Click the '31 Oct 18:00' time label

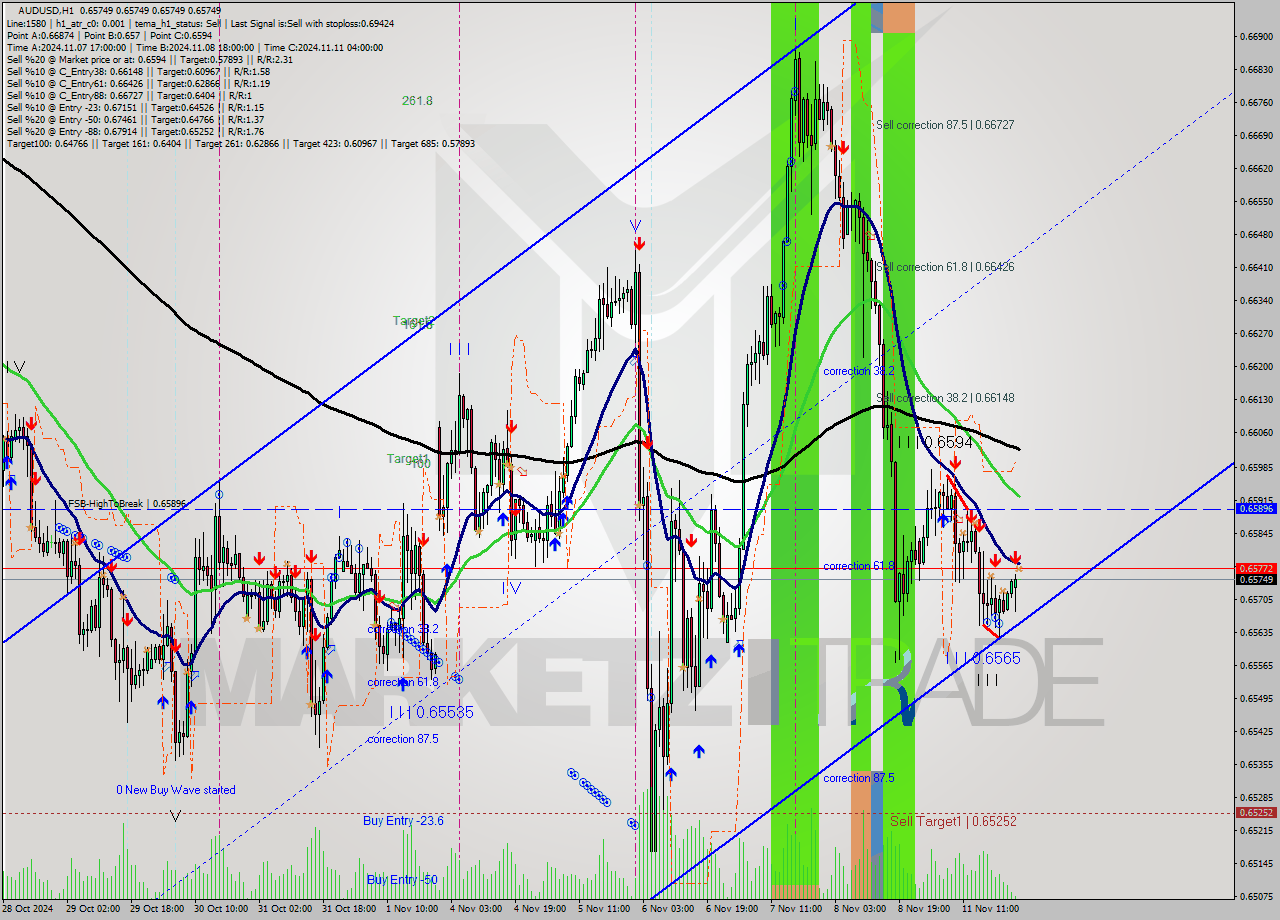(348, 909)
